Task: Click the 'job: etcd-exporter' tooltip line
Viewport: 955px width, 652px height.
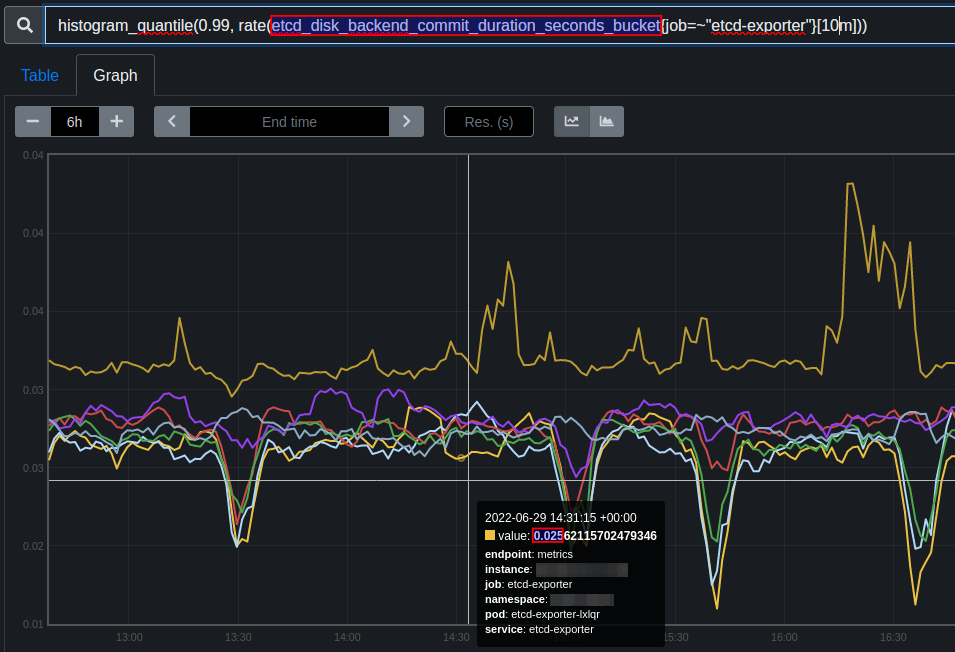Action: coord(529,584)
